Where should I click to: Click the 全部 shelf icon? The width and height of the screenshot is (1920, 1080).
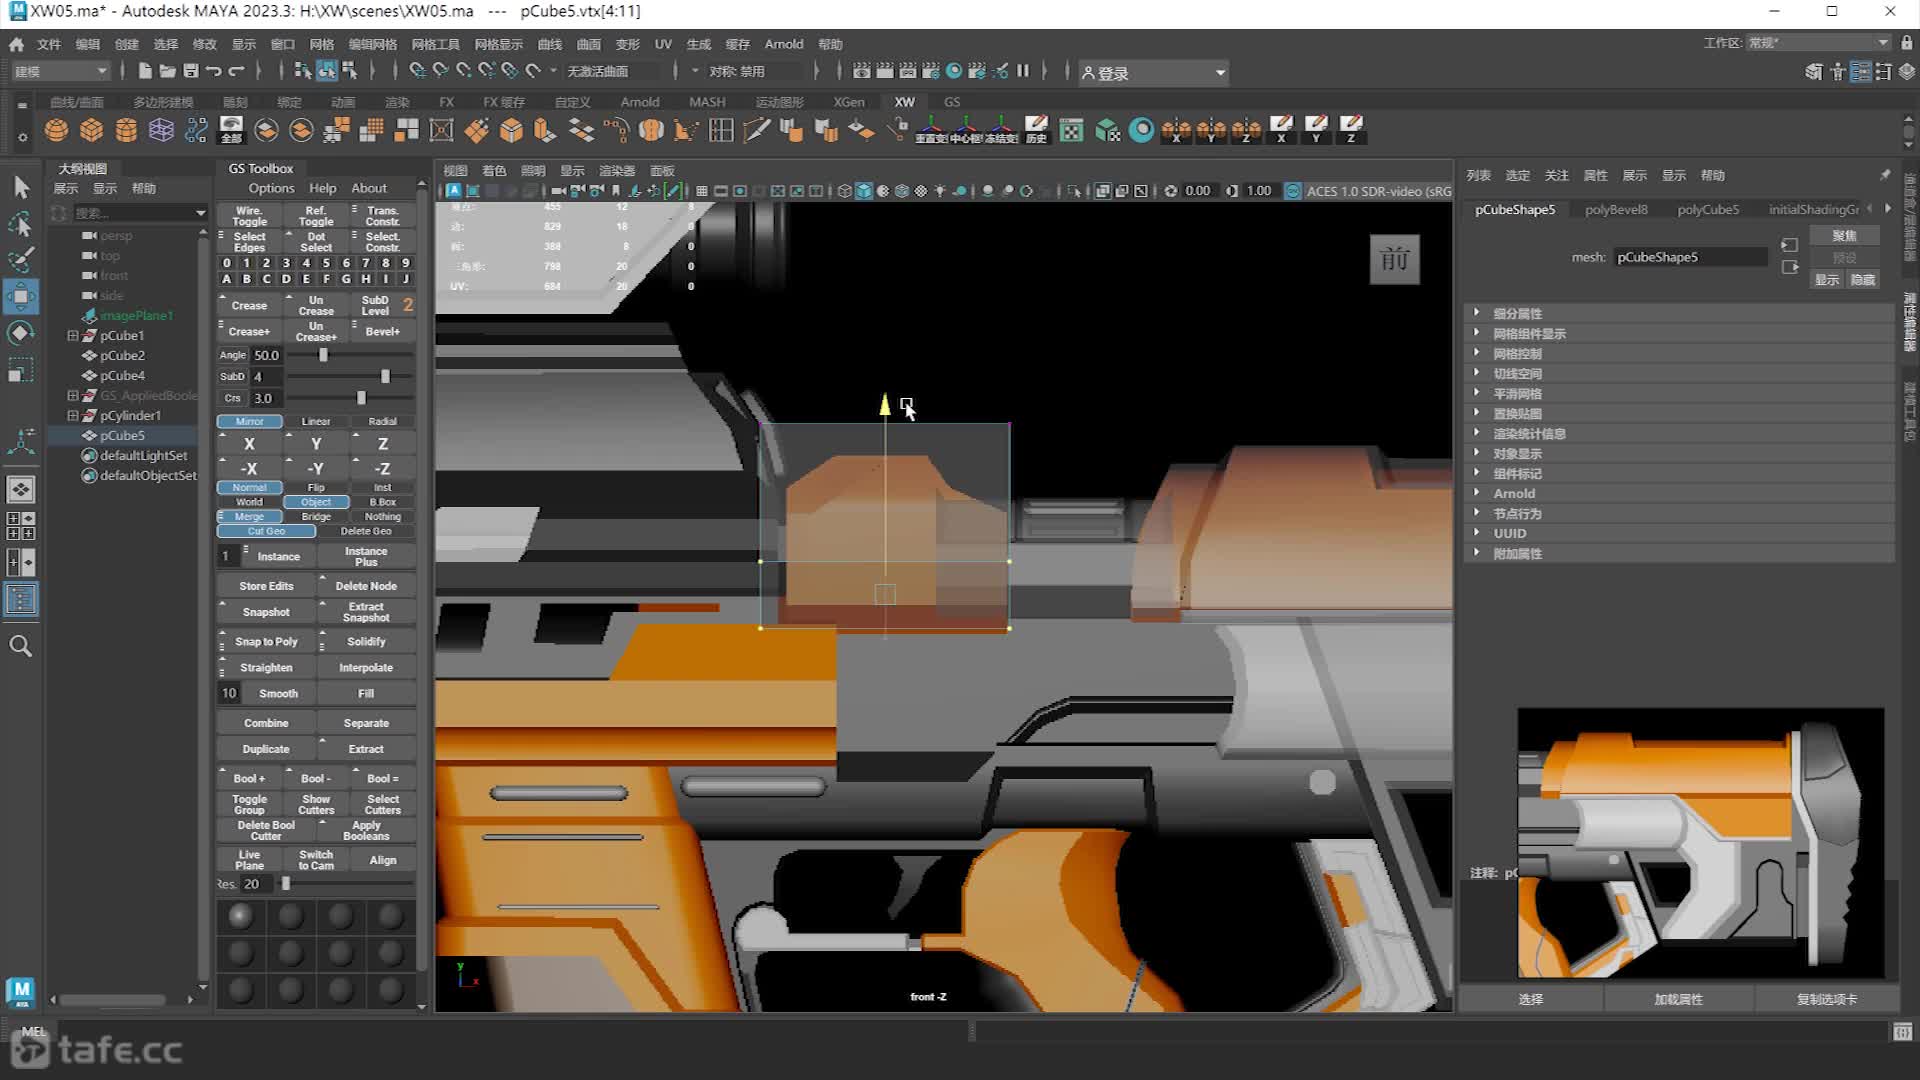pyautogui.click(x=231, y=130)
